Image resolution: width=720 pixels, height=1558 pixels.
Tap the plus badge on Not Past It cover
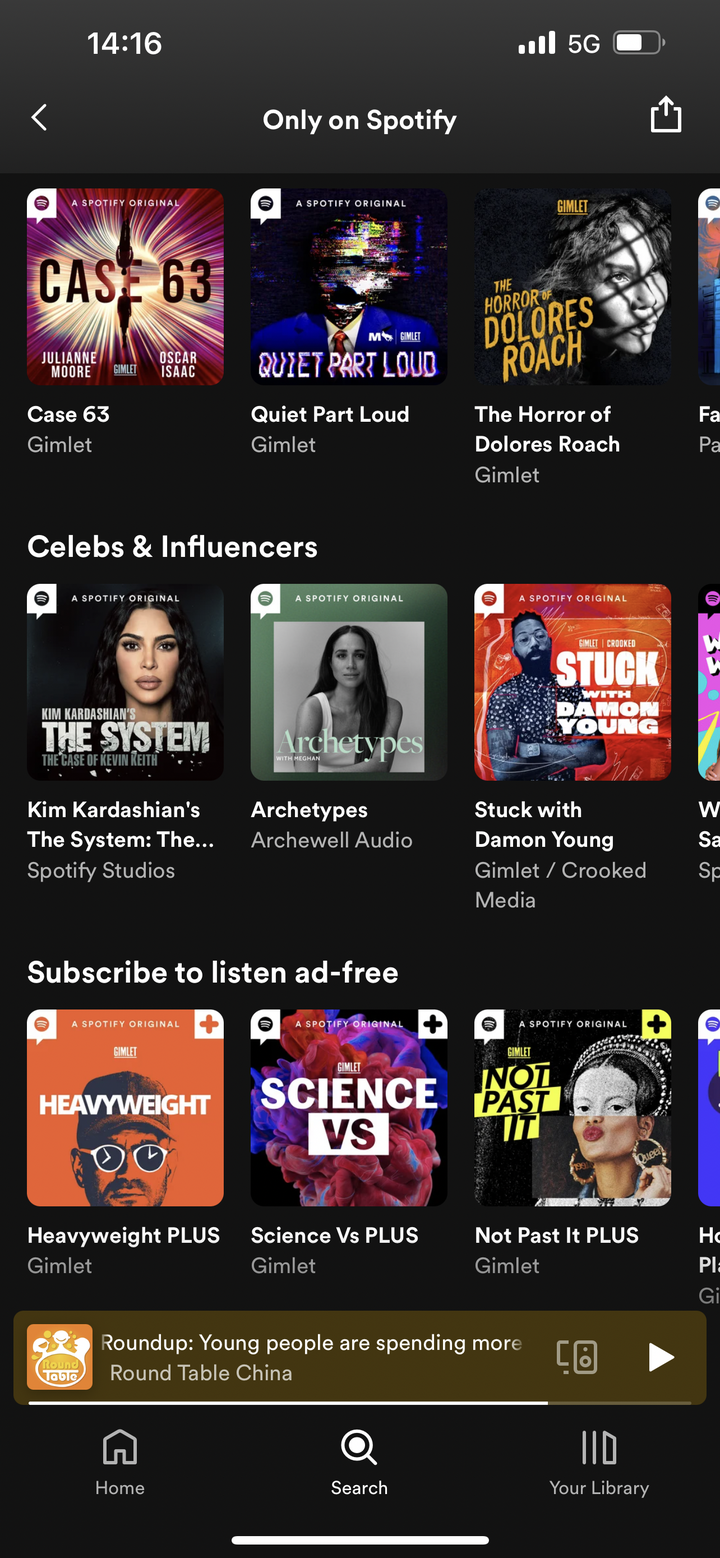[x=657, y=1025]
